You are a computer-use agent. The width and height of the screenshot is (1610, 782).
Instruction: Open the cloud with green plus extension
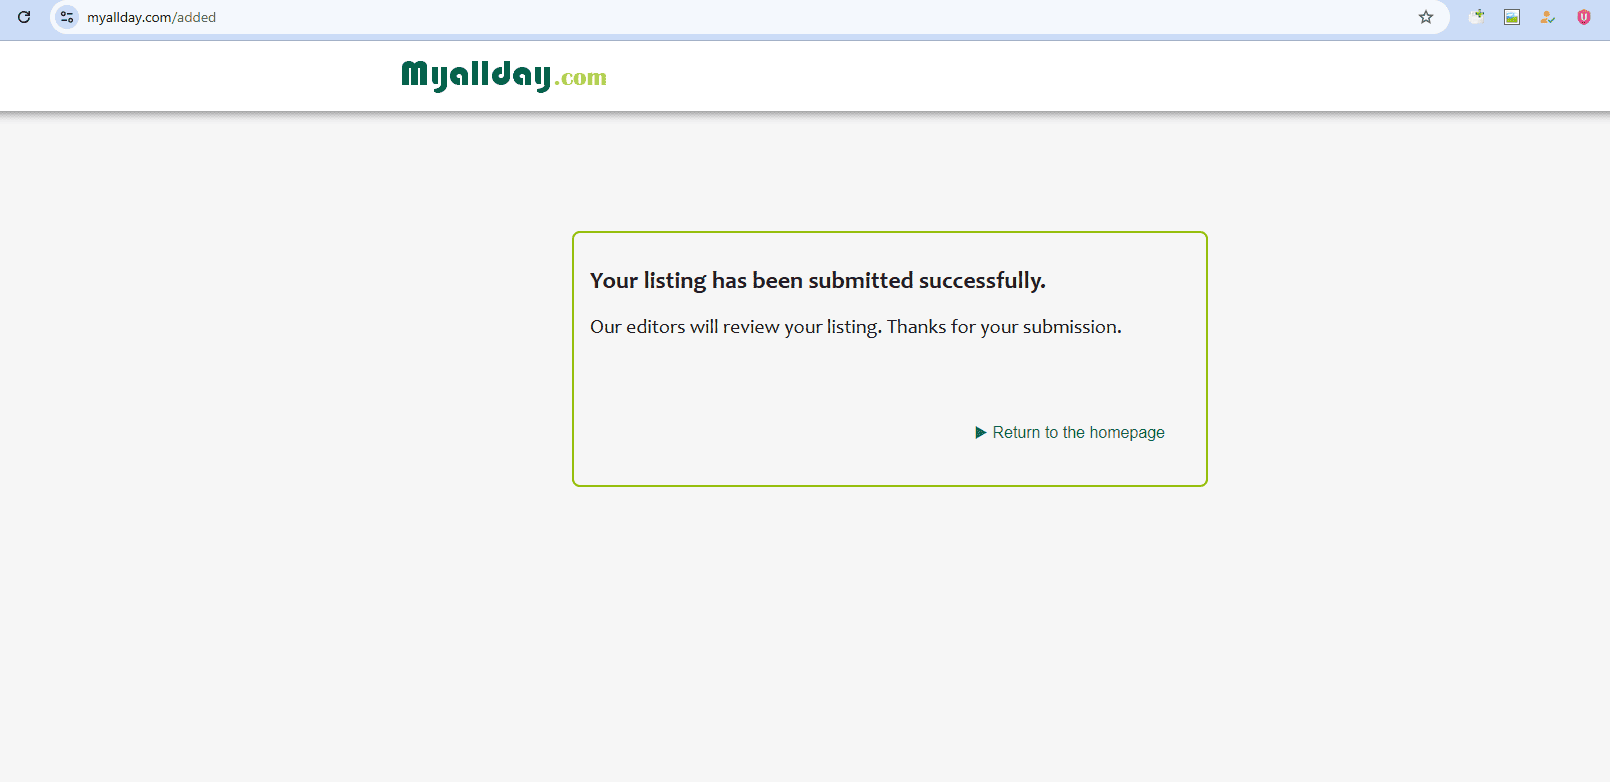(1477, 16)
